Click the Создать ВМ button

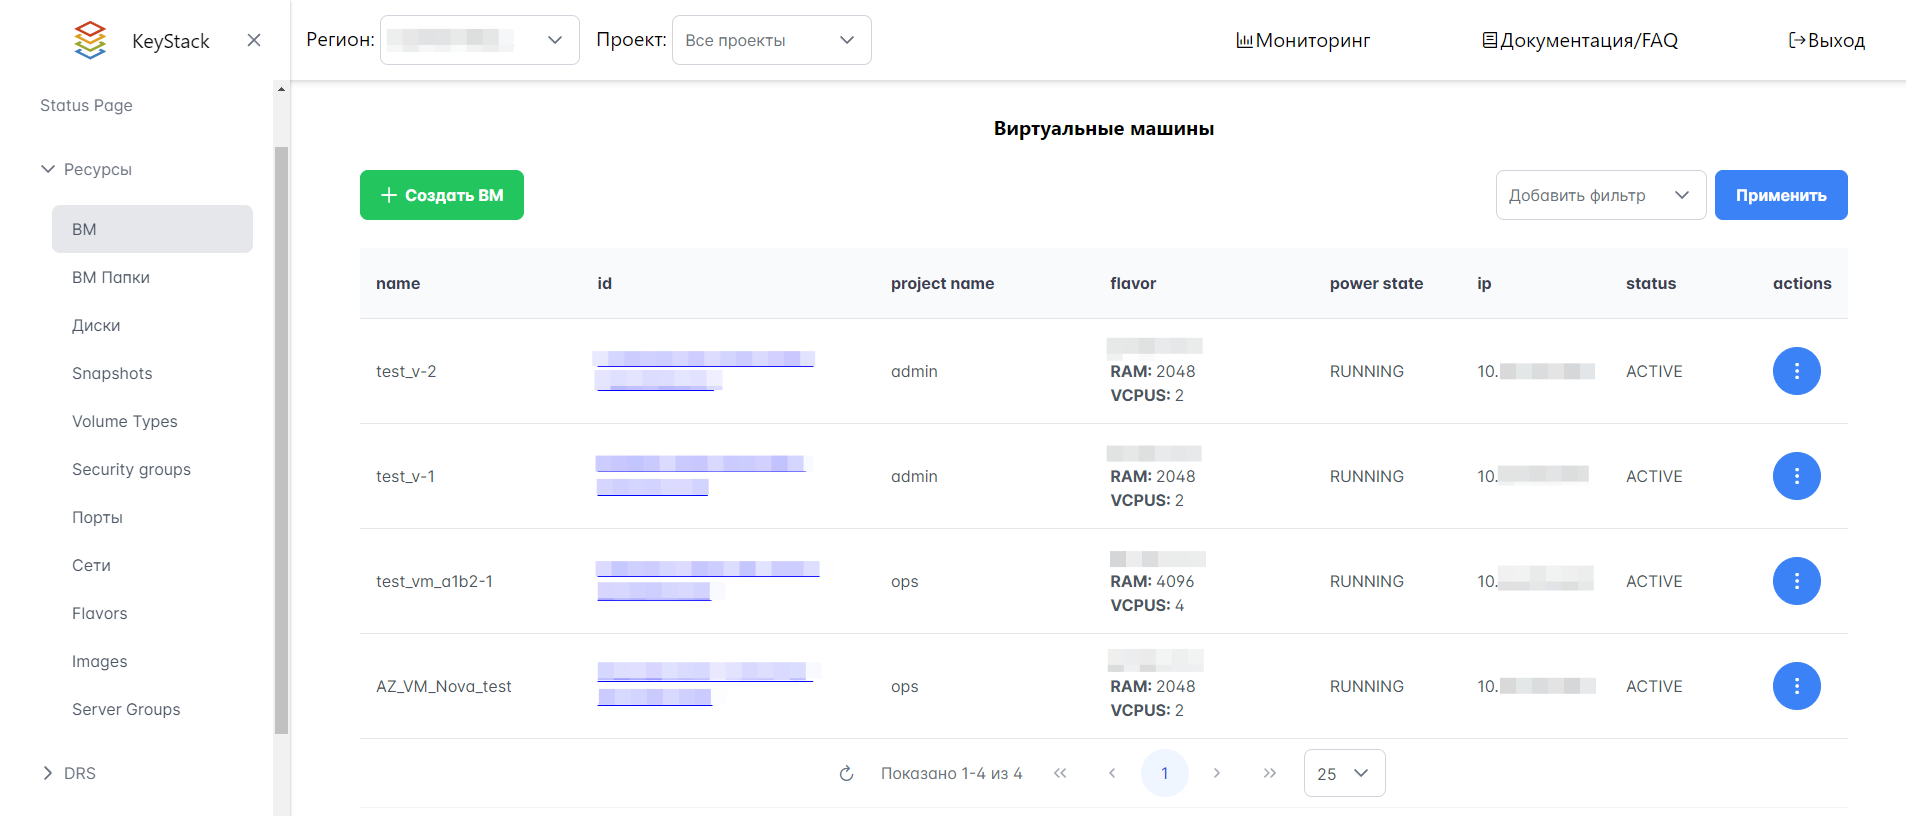[442, 195]
